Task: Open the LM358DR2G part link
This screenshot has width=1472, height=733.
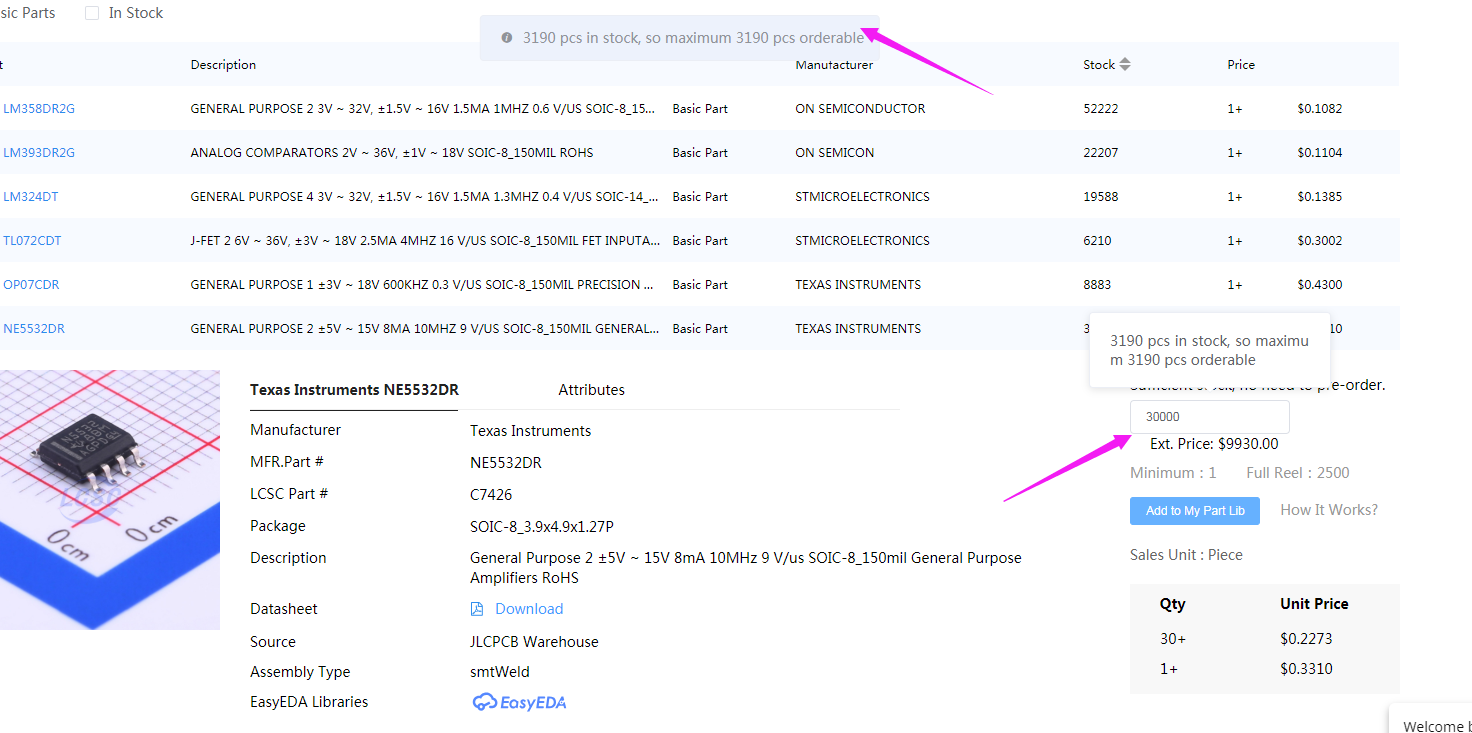Action: pos(39,109)
